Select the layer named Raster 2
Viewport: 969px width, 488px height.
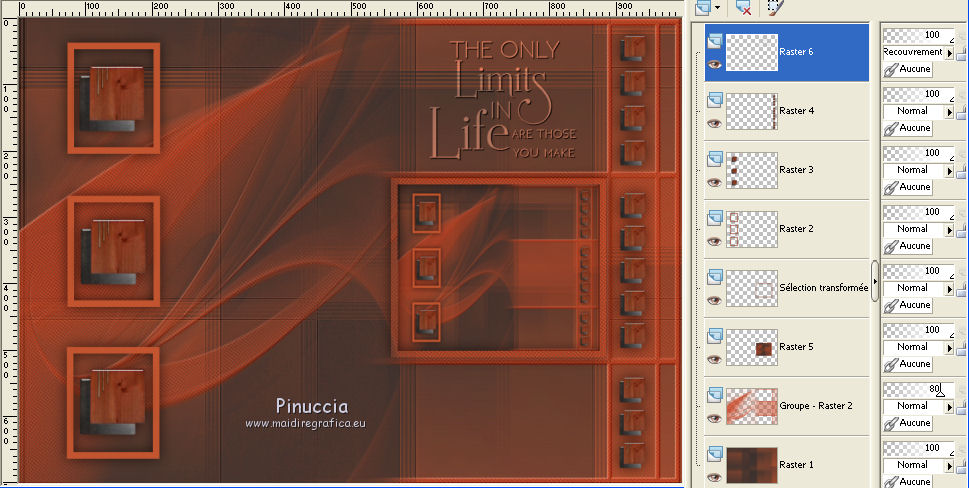796,229
